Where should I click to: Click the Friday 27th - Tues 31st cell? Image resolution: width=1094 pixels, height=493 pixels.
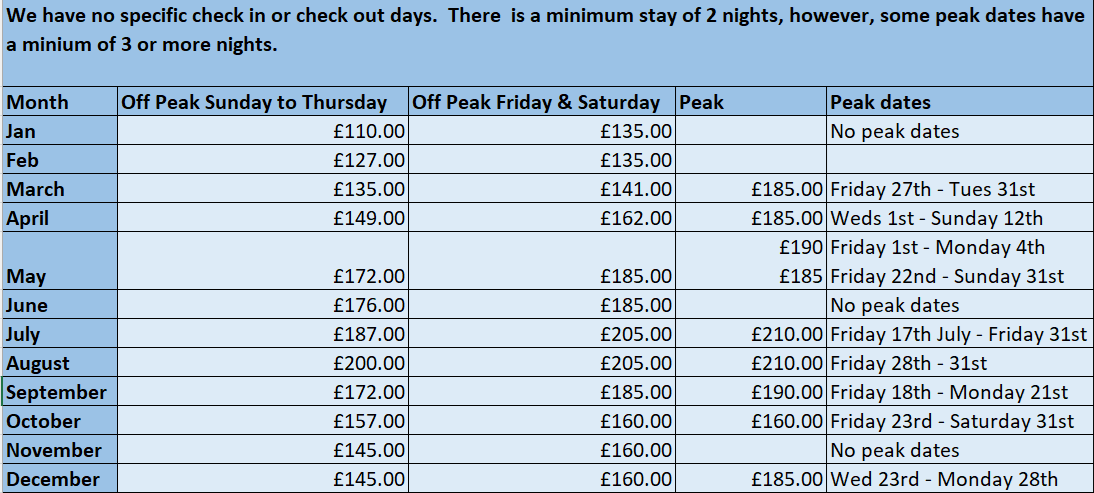(x=958, y=189)
